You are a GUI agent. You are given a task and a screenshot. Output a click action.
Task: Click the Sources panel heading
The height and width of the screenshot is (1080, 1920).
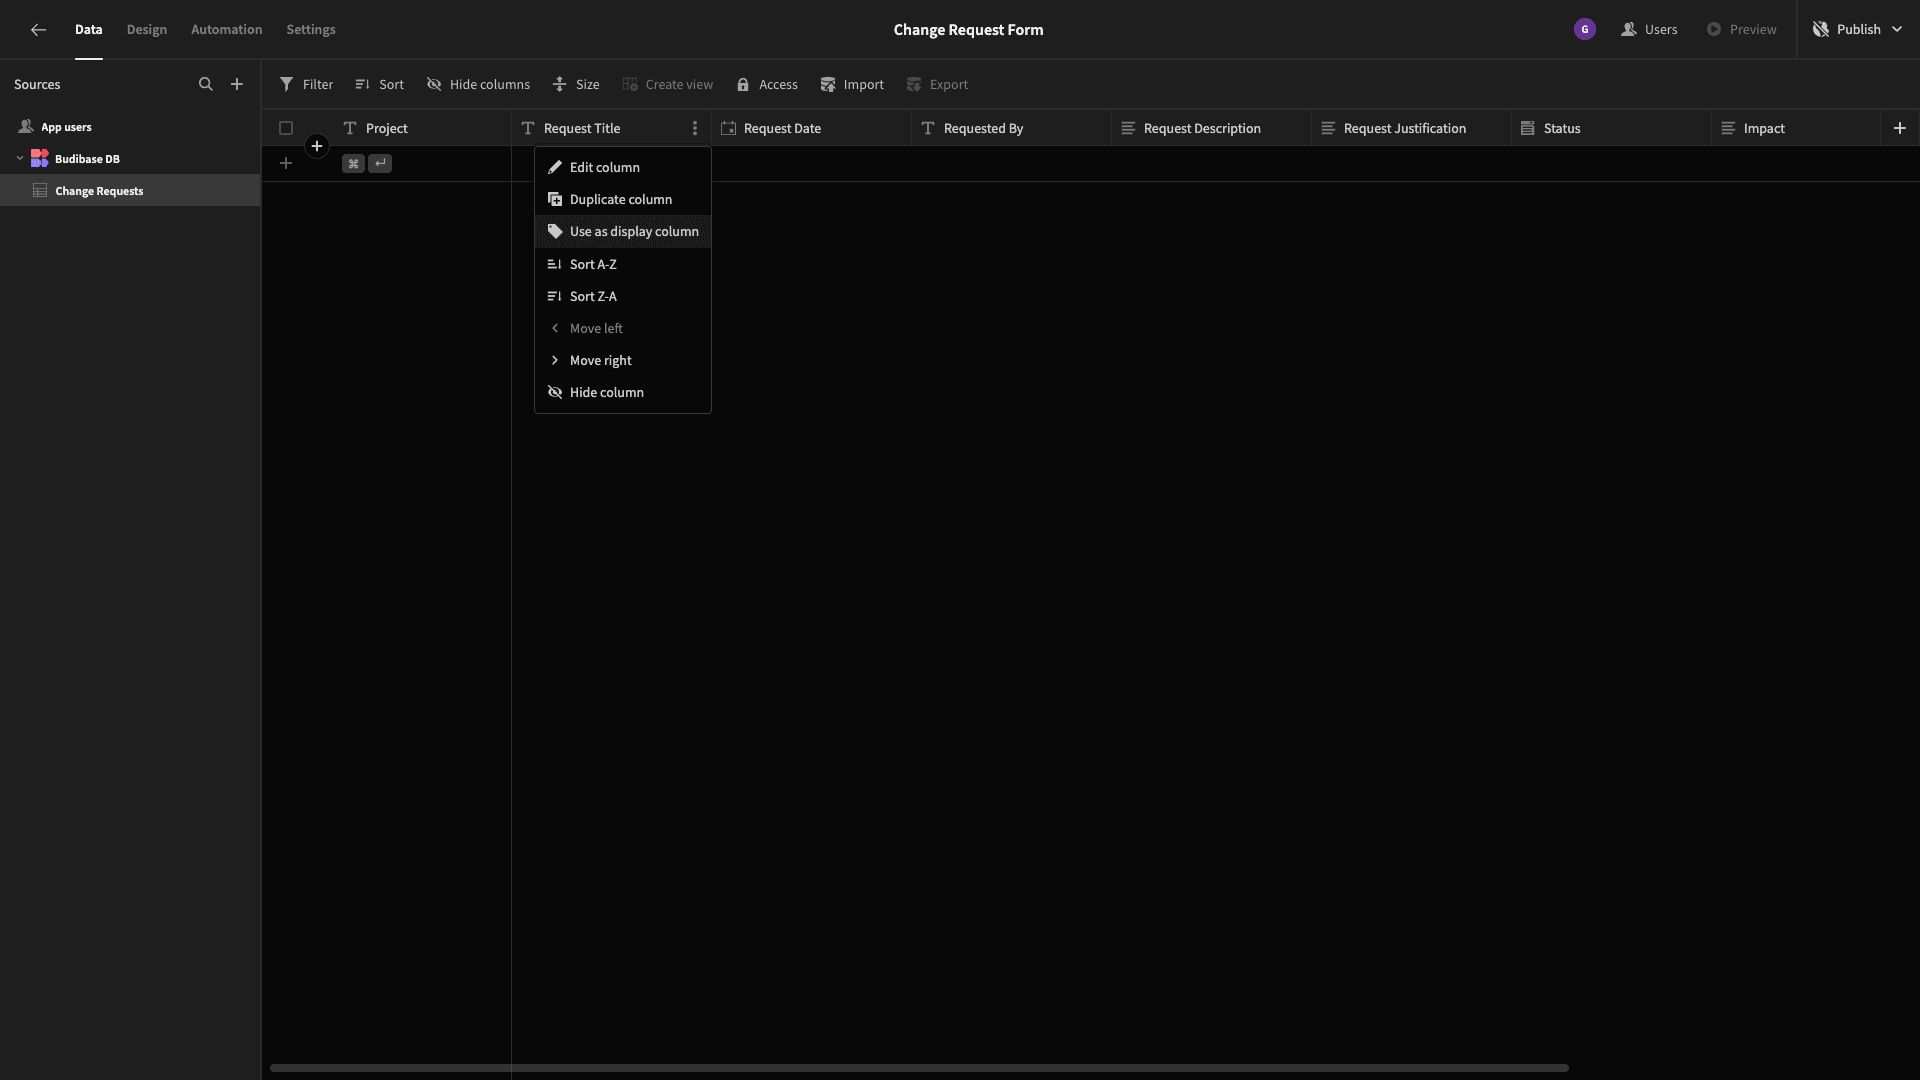click(37, 85)
